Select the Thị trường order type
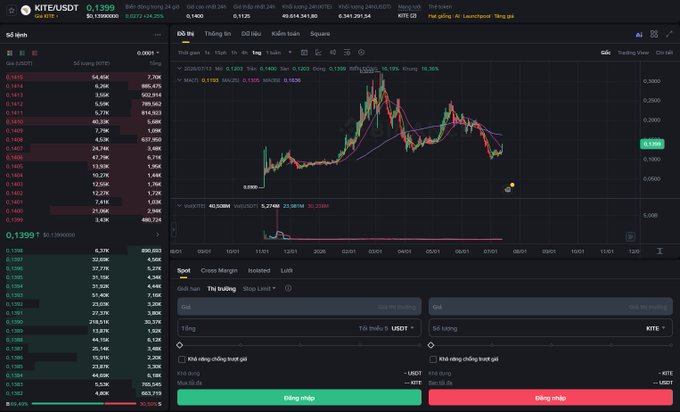Viewport: 680px width, 412px height. pyautogui.click(x=222, y=288)
